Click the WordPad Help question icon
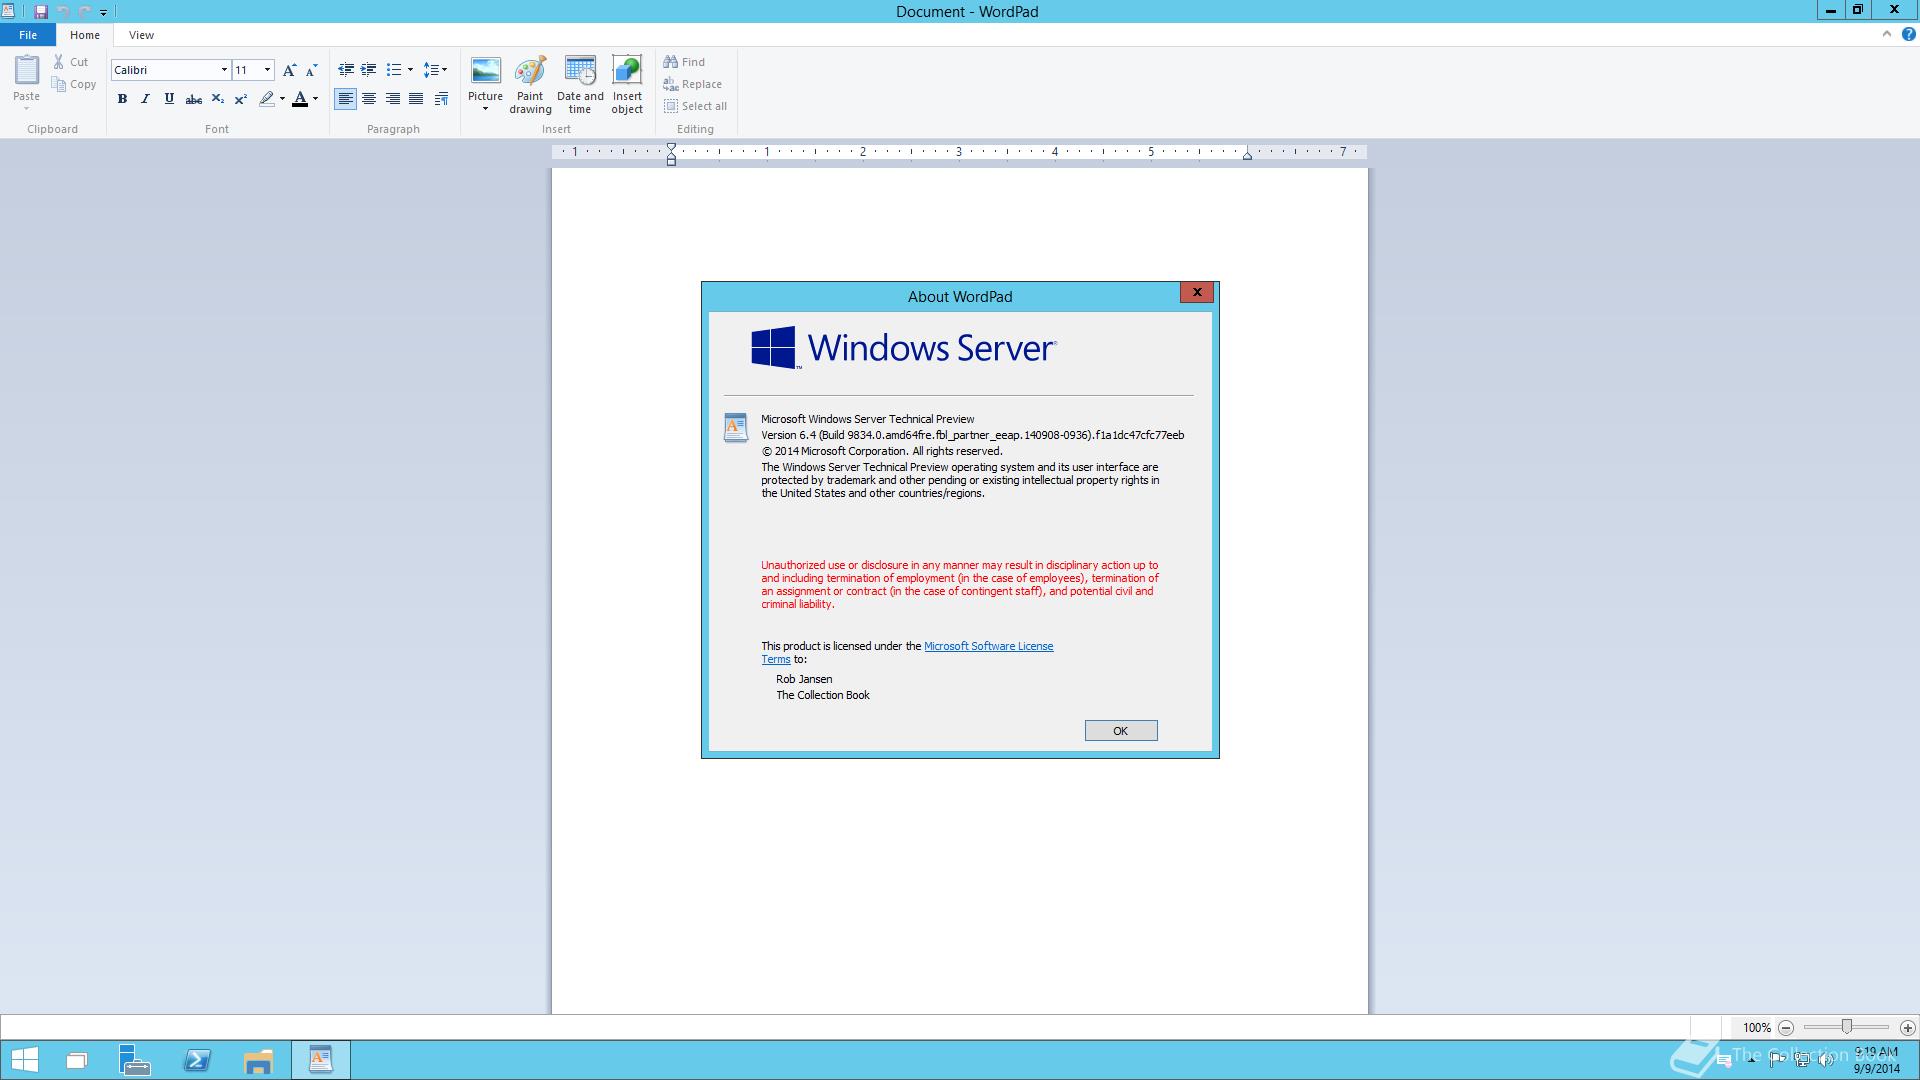 pos(1908,34)
